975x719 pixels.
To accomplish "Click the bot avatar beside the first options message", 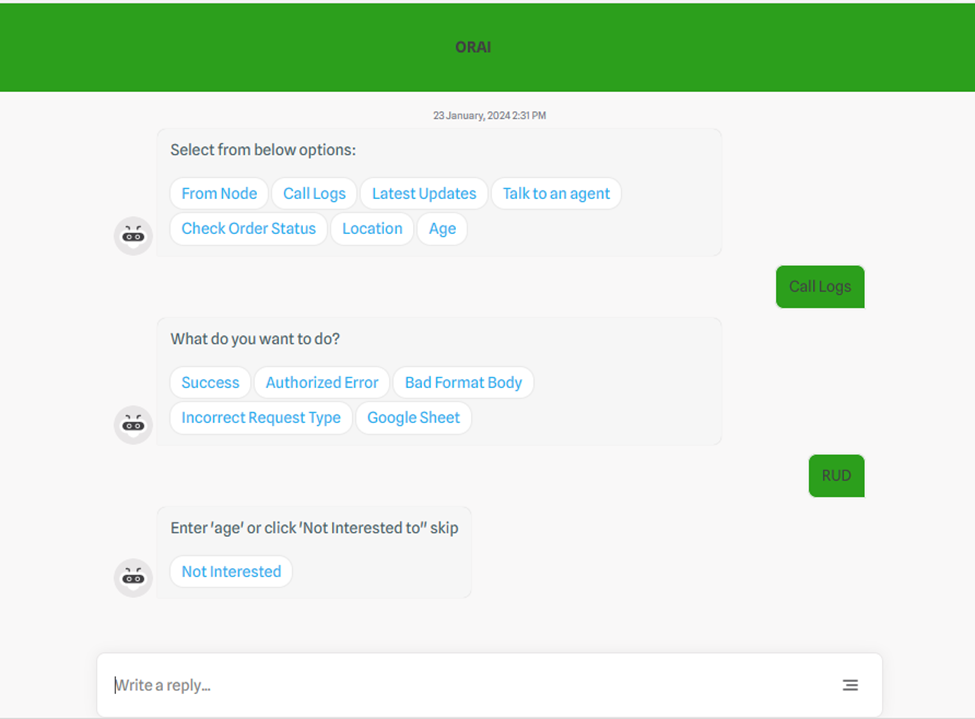I will click(133, 236).
